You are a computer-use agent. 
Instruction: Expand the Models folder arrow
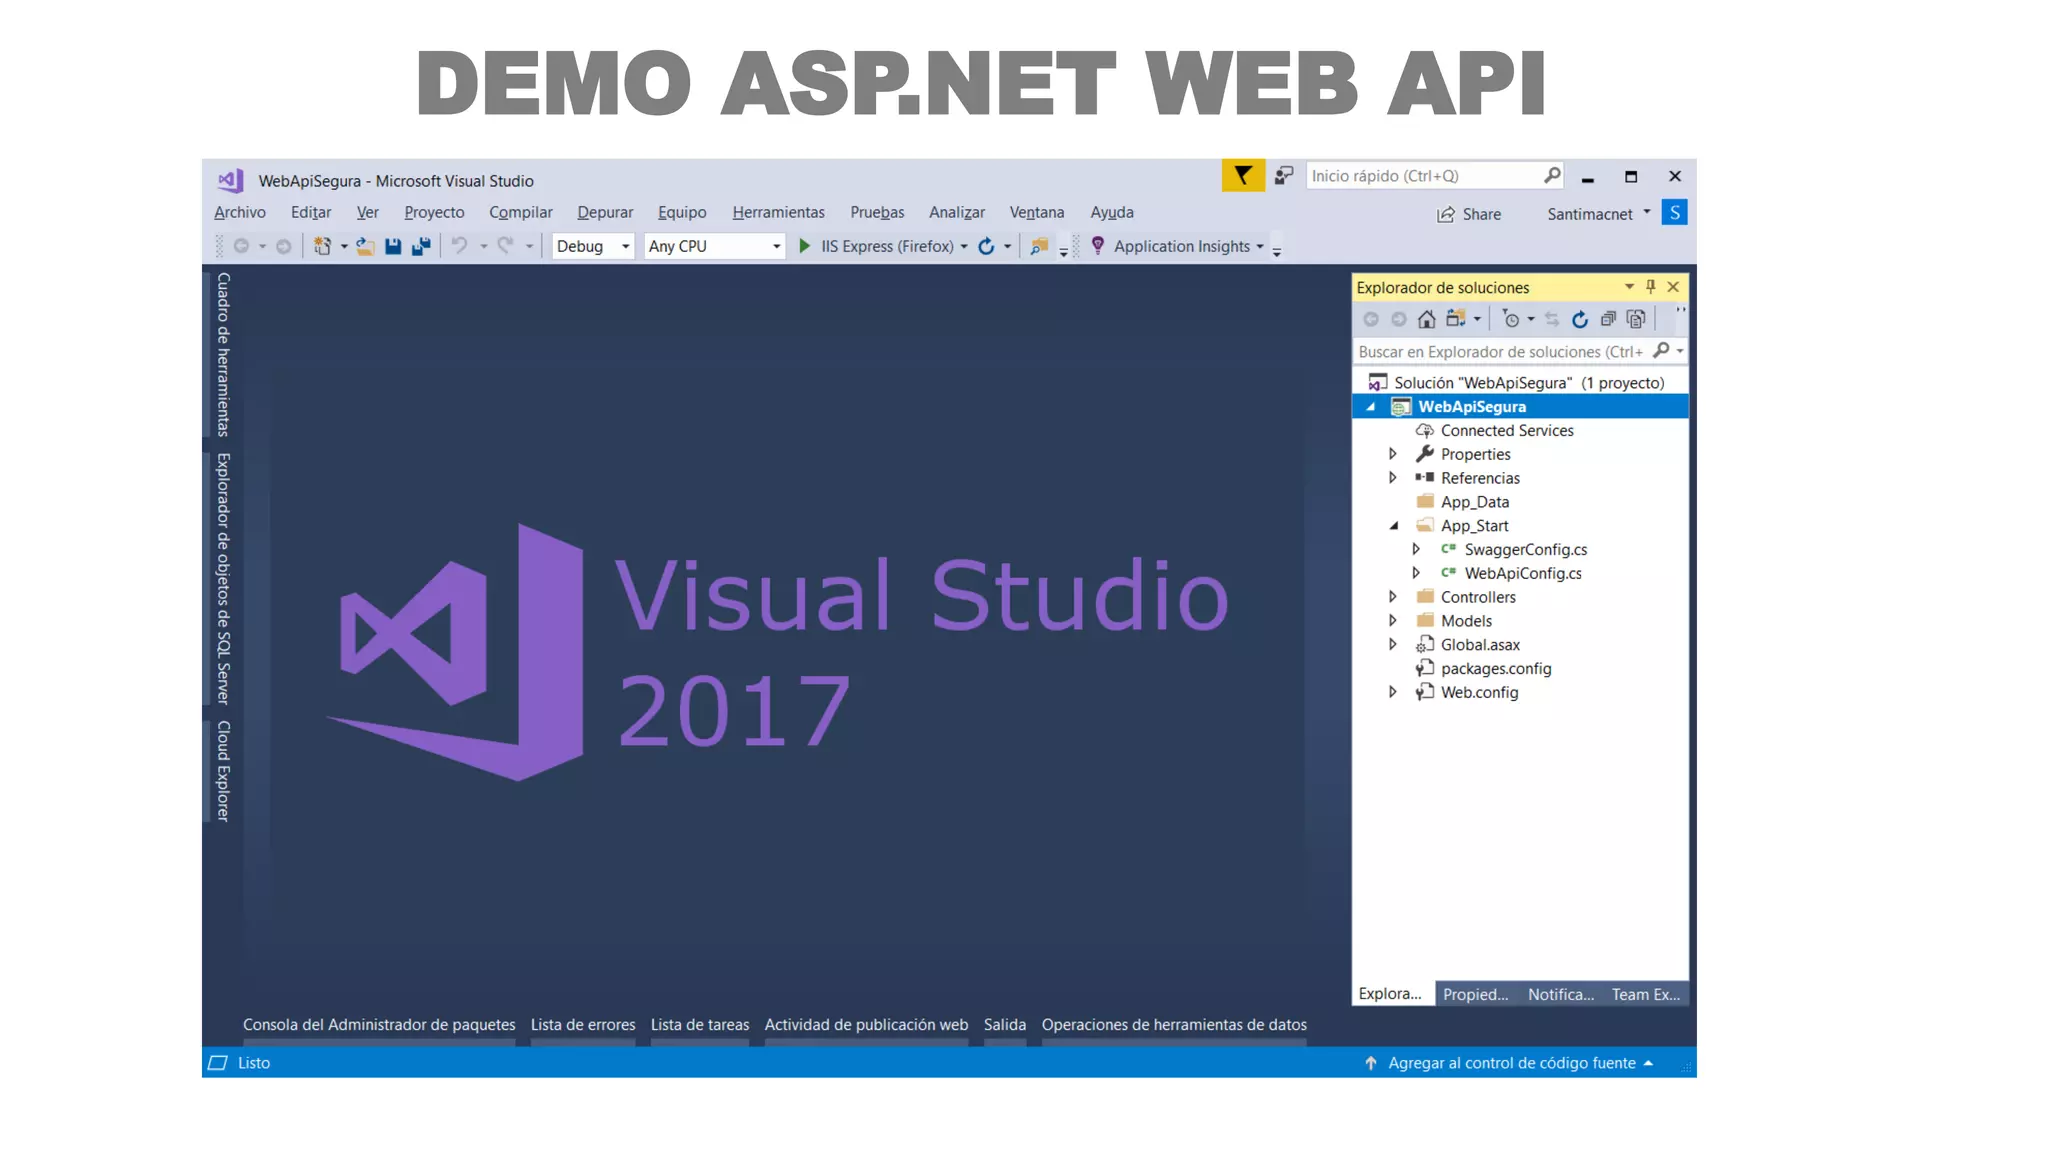pyautogui.click(x=1392, y=620)
